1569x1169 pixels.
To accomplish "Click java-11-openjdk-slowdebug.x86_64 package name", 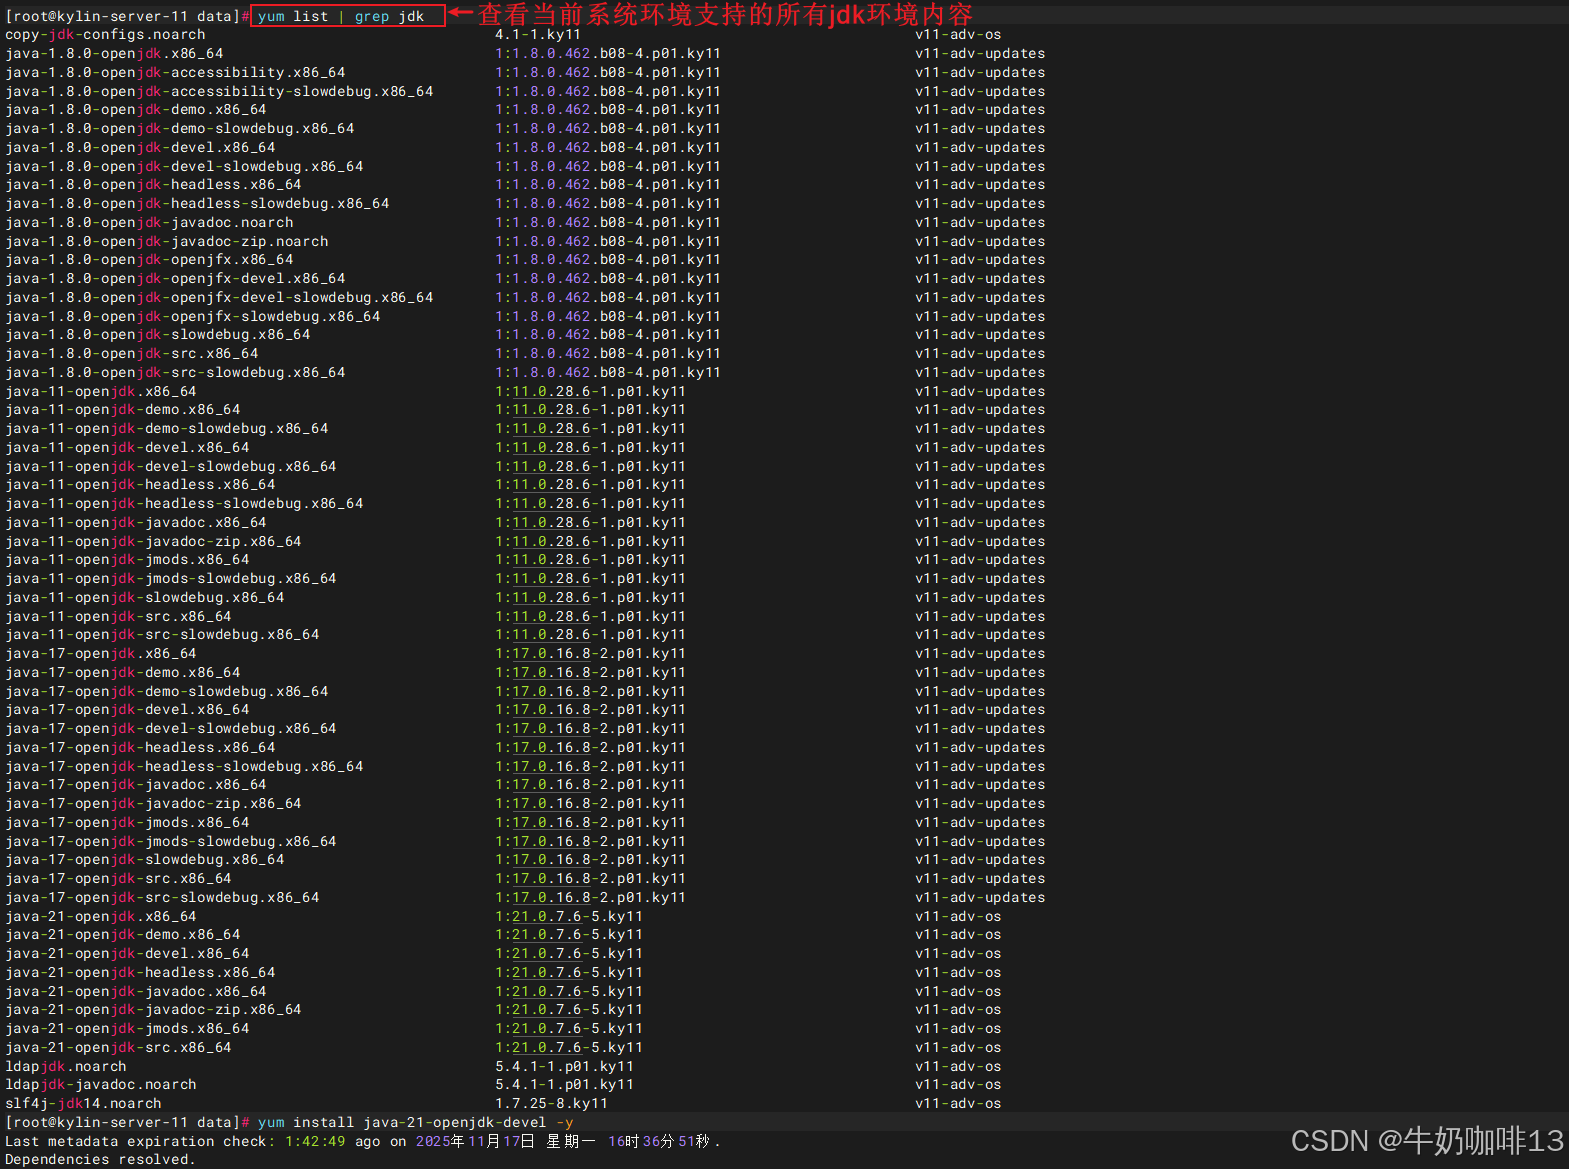I will pos(145,597).
